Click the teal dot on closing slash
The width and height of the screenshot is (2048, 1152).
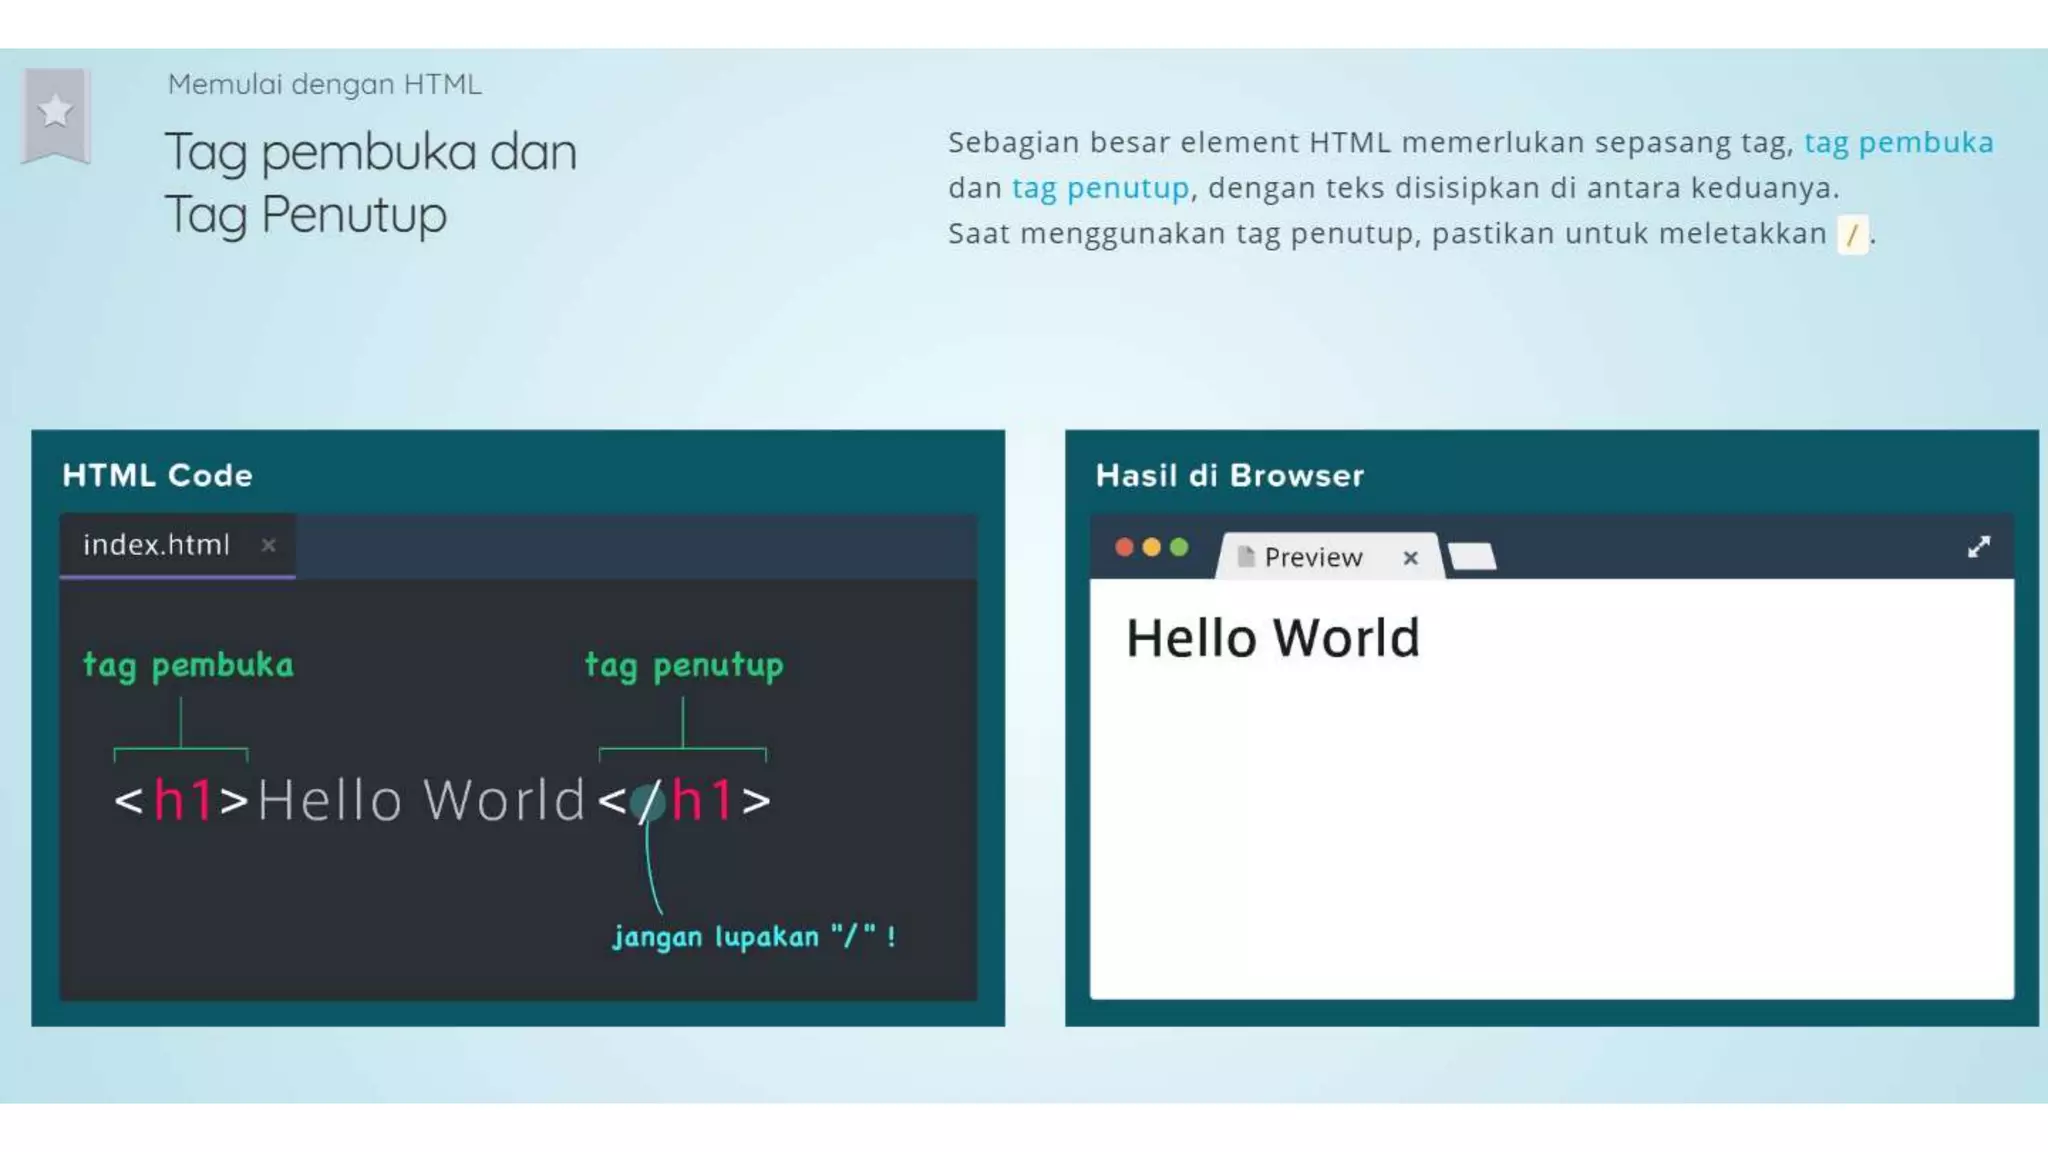click(648, 803)
